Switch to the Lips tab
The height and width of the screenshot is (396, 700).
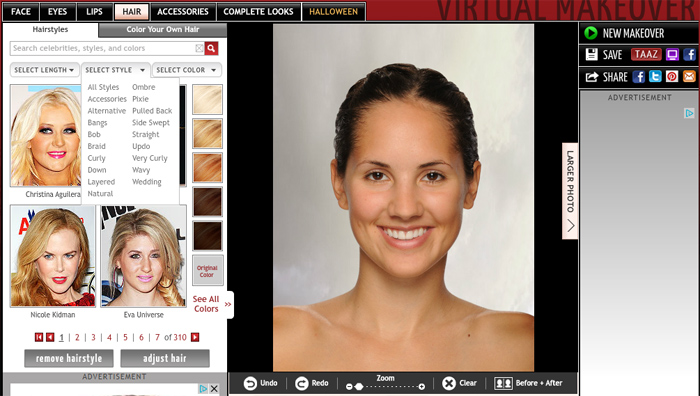[94, 12]
